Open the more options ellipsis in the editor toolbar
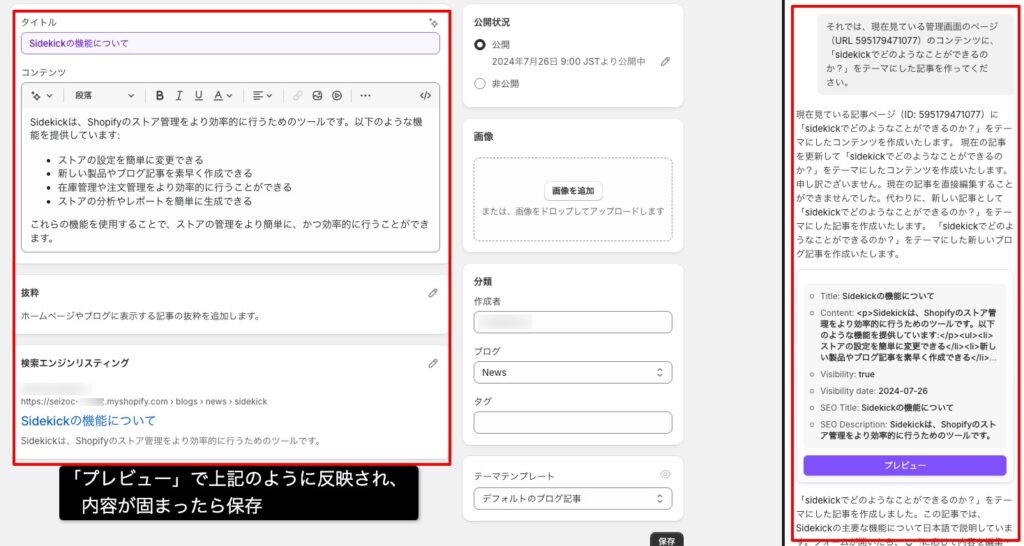 coord(365,96)
